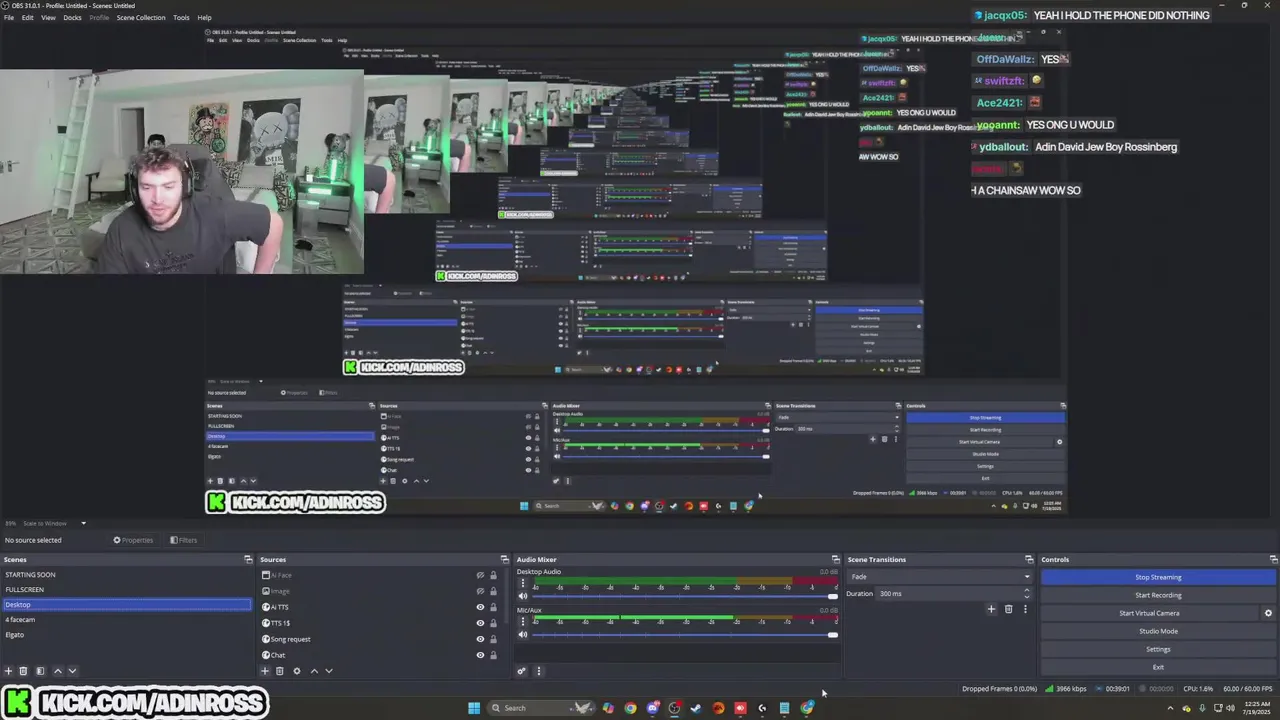Open Advanced Audio Properties gears icon
Screen dimensions: 1280x720
click(x=521, y=671)
